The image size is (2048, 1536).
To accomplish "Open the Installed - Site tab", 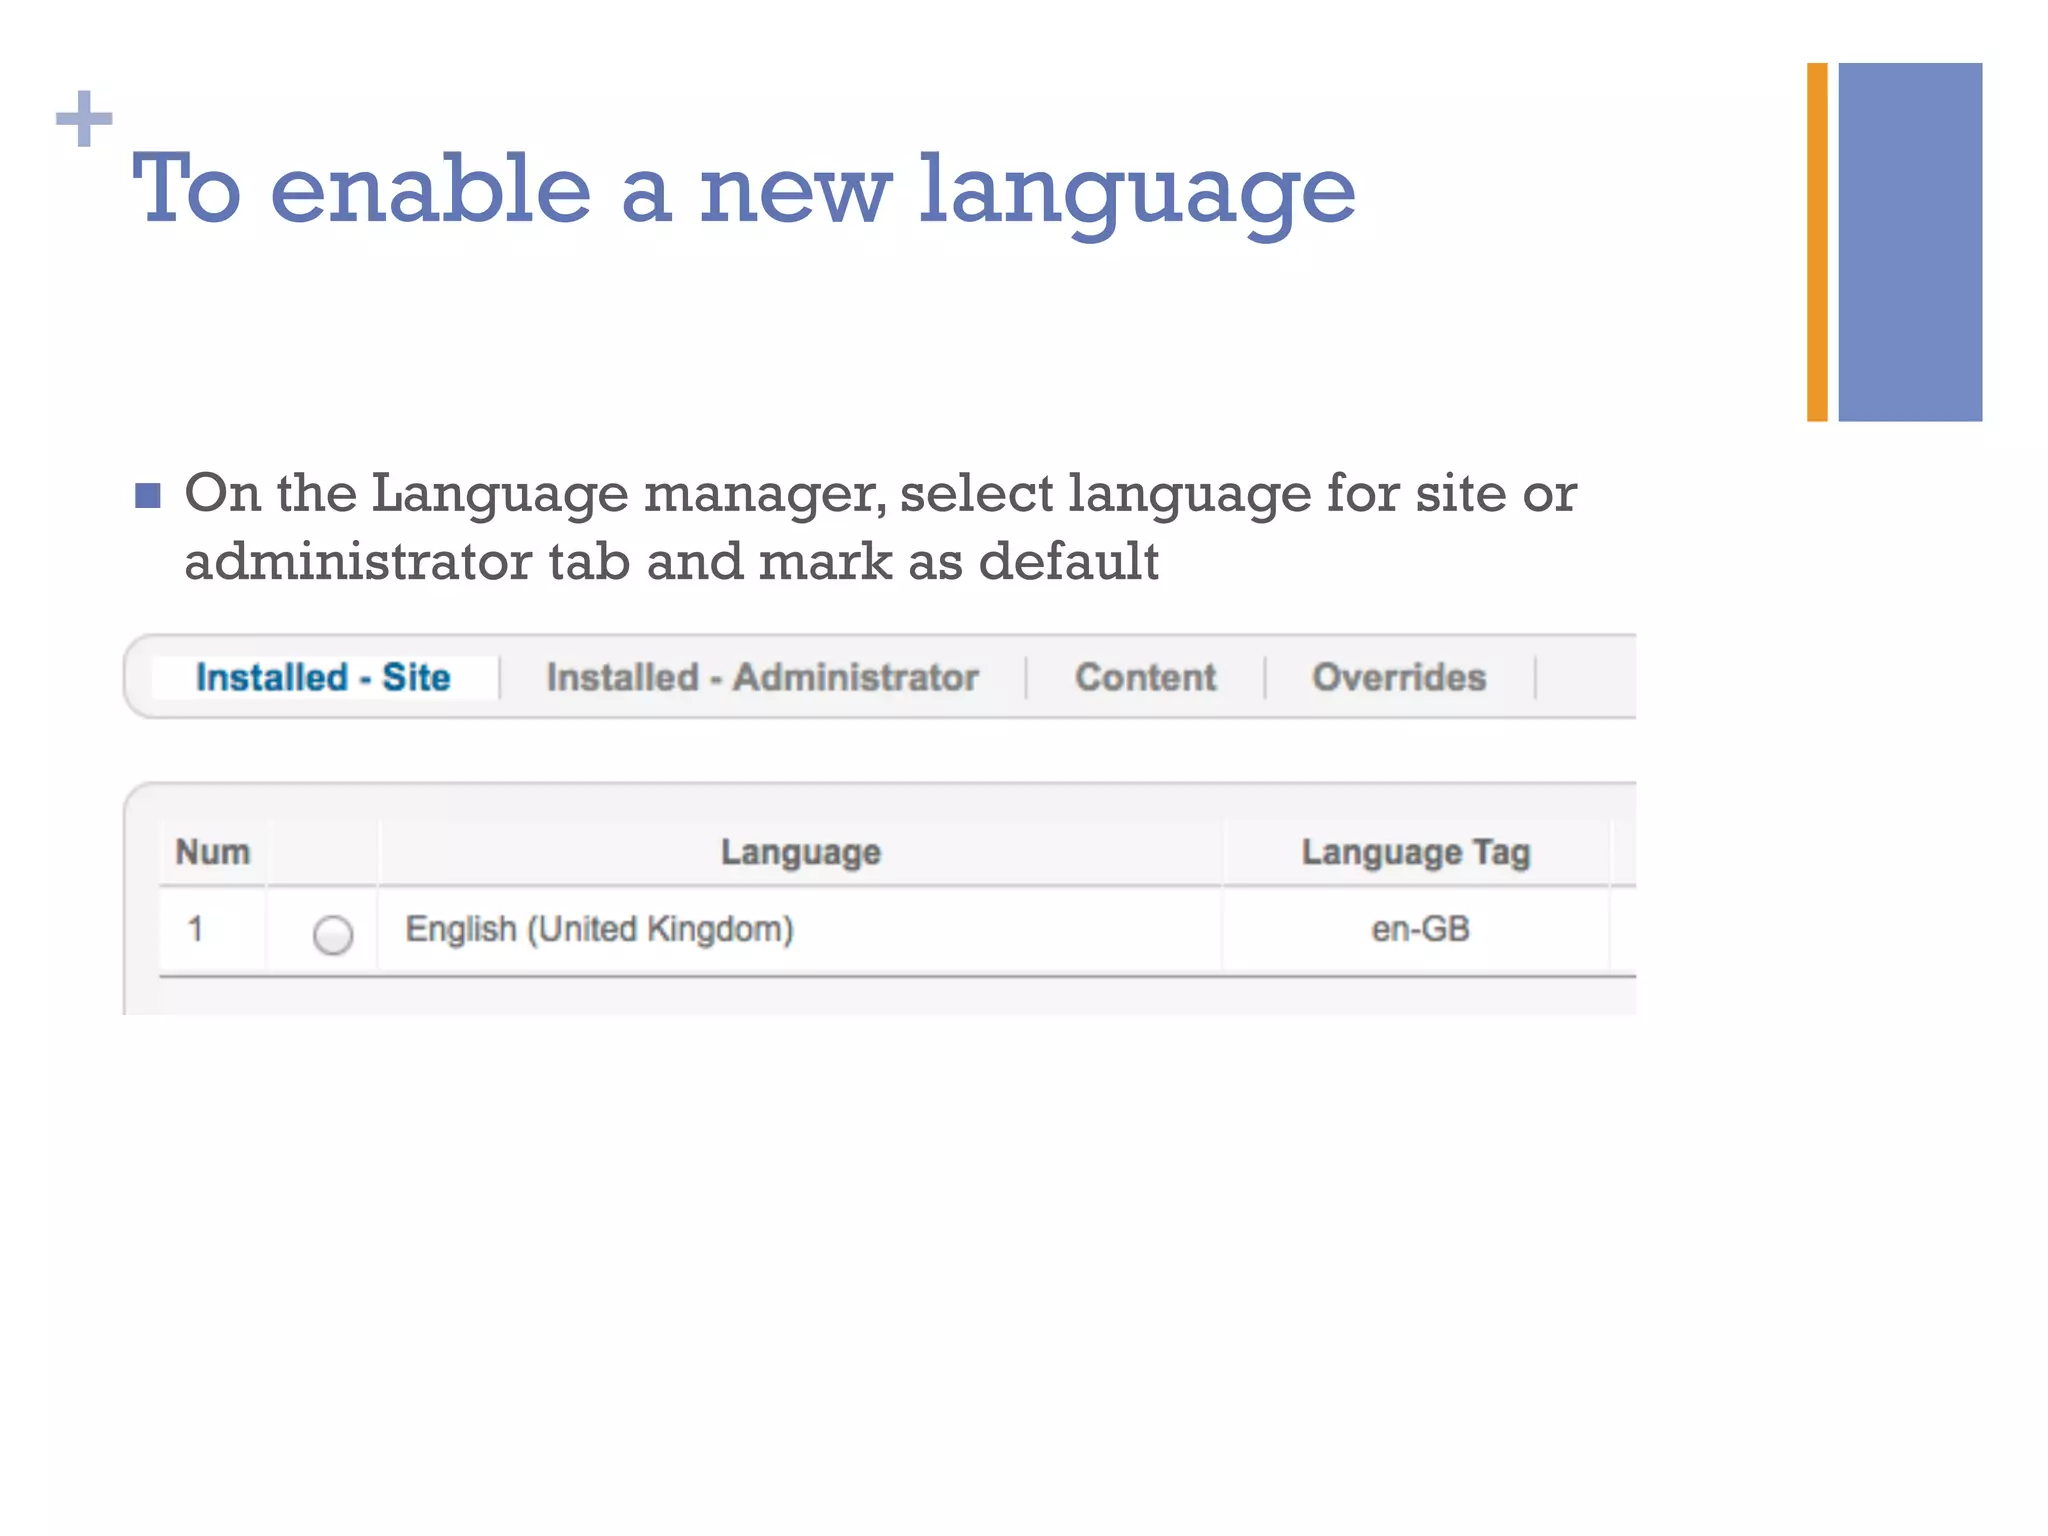I will [323, 677].
